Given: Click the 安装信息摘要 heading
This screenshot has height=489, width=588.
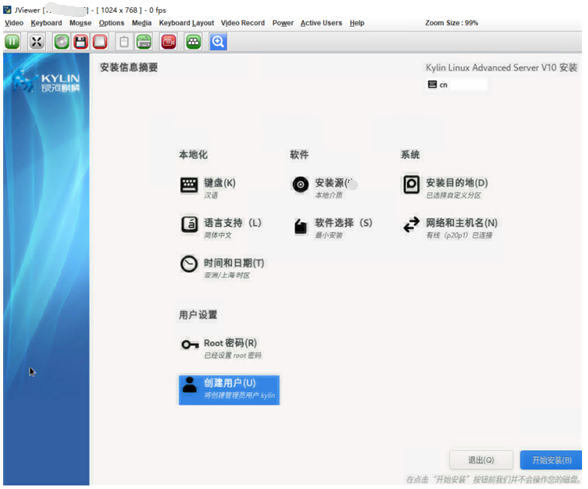Looking at the screenshot, I should click(129, 68).
